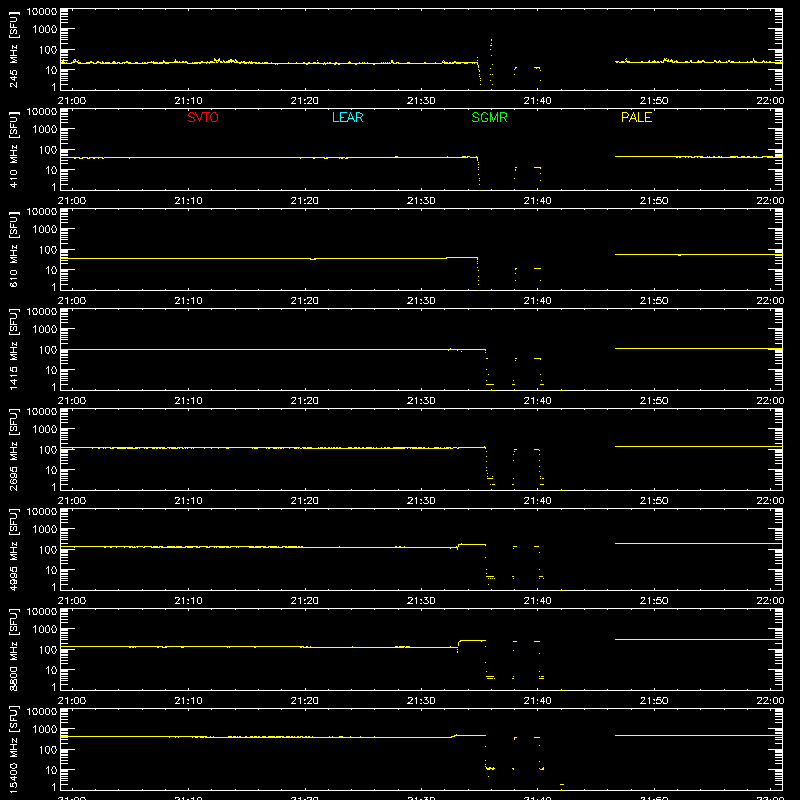This screenshot has height=800, width=800.
Task: Click the 22:00 tick under the 245 MHz plot
Action: tap(770, 101)
